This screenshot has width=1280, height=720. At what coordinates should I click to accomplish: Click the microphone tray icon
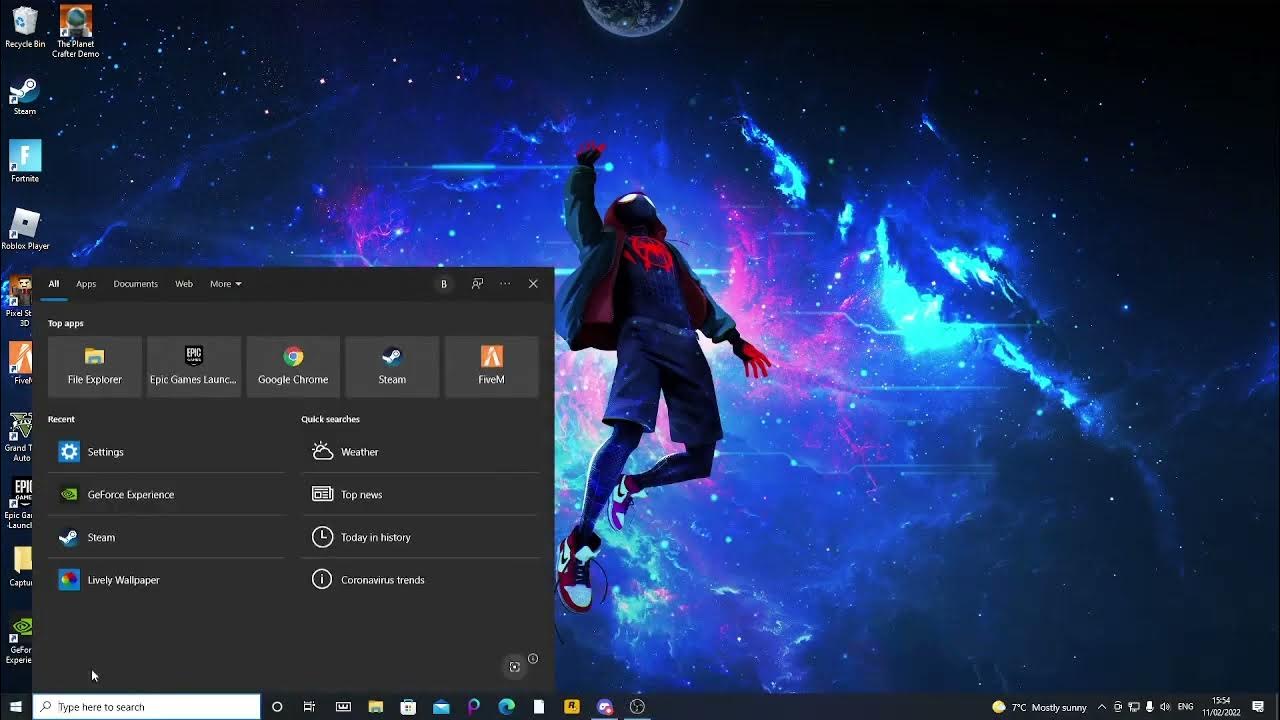pyautogui.click(x=1149, y=707)
